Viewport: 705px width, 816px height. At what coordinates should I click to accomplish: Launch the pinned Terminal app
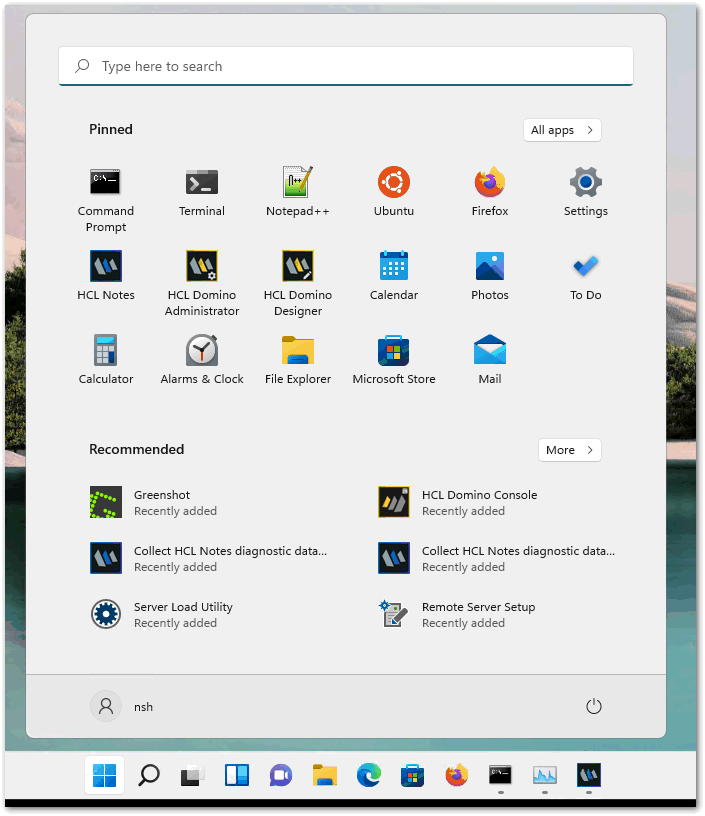(202, 192)
